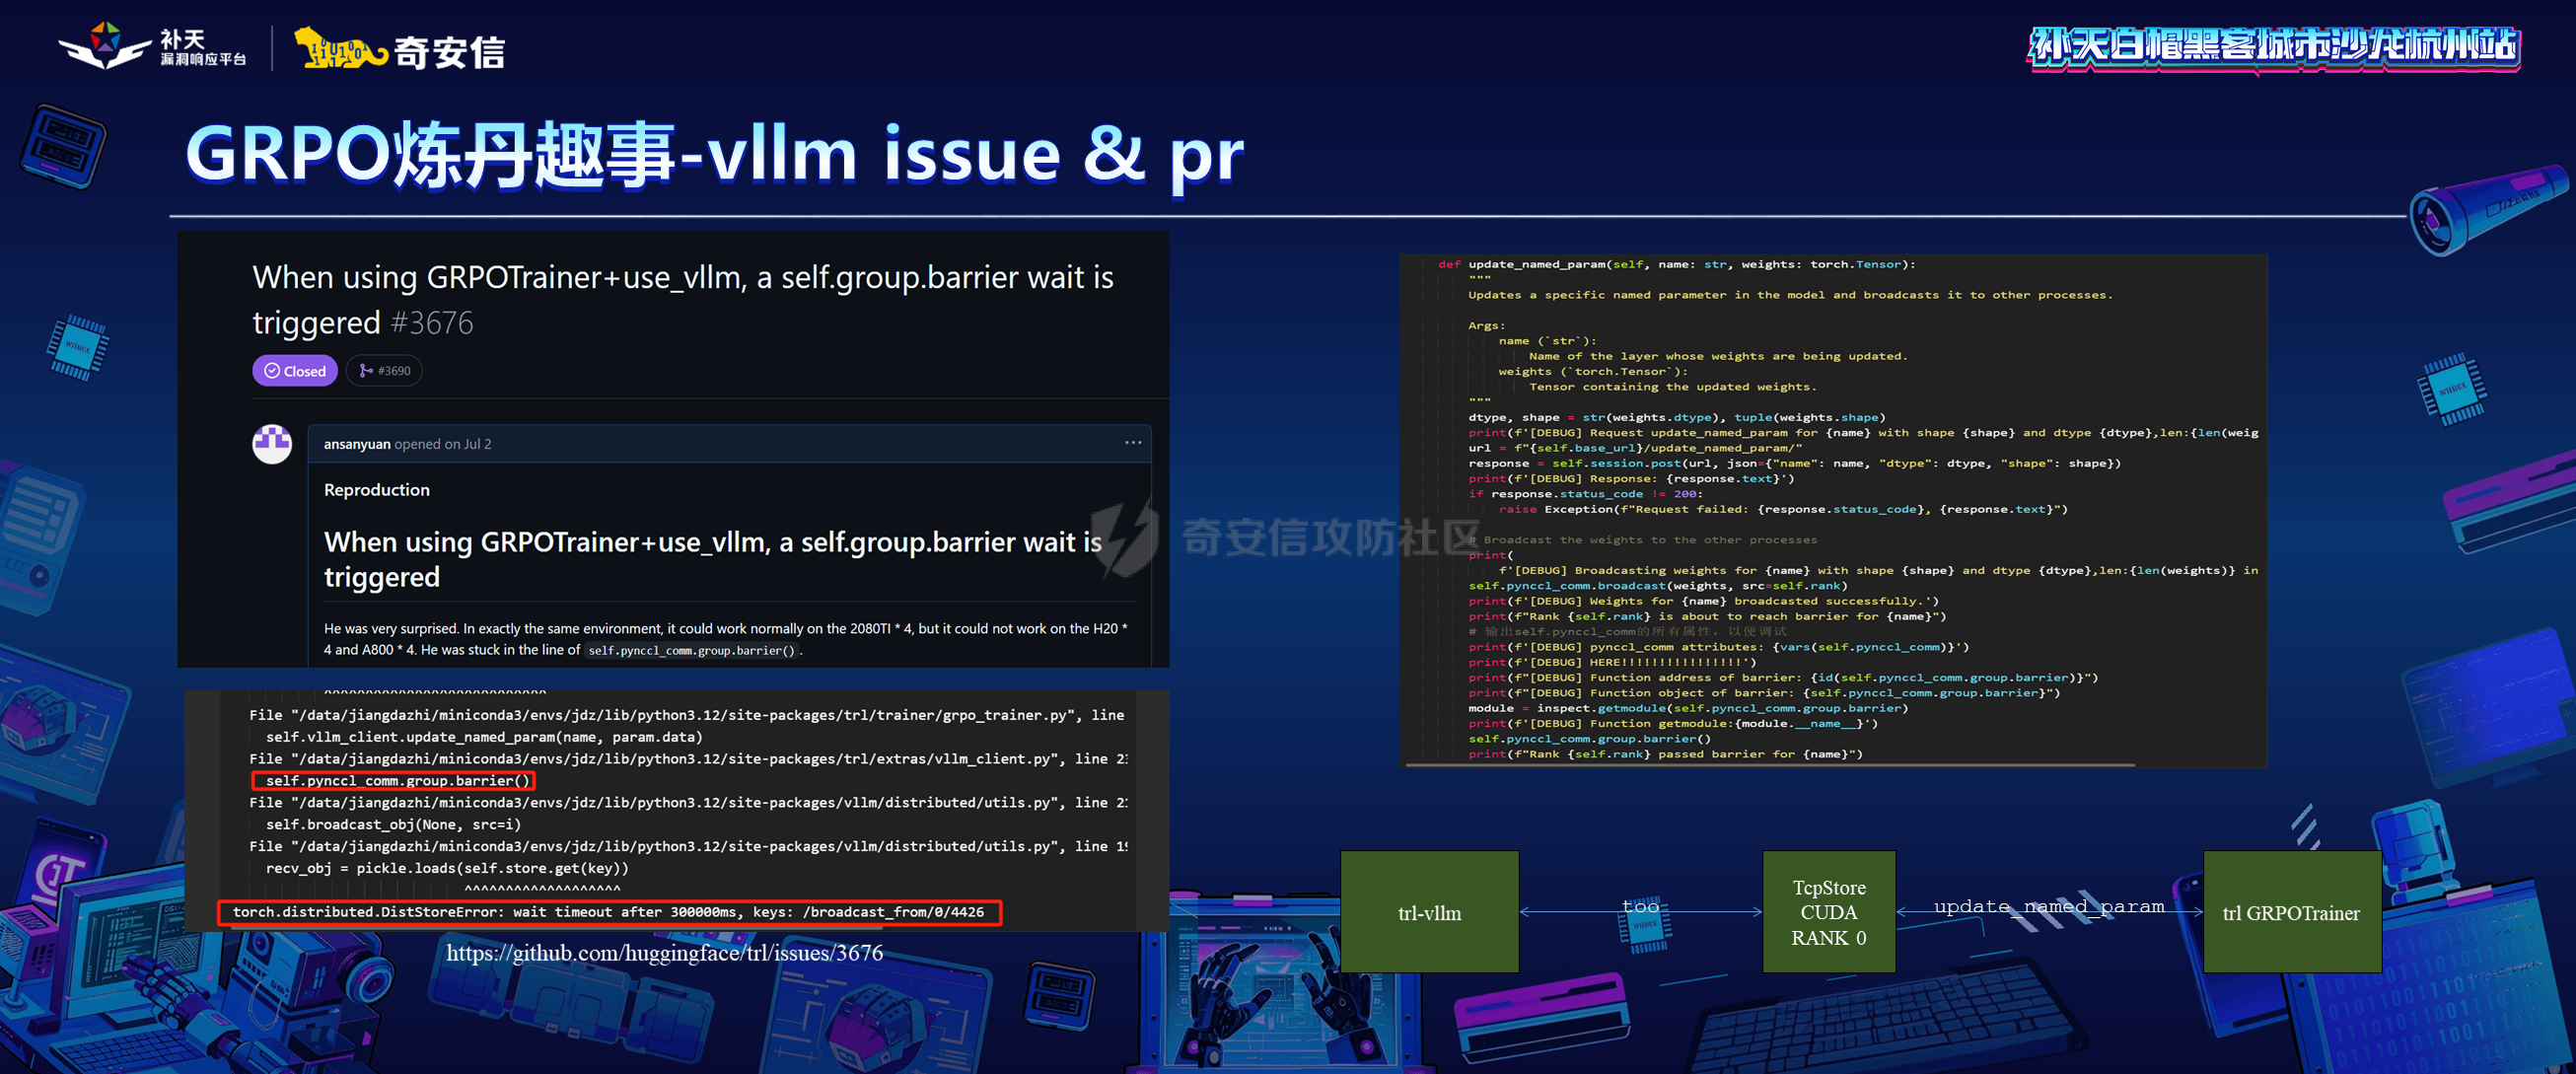Click the 'opened on Jul 2' timestamp
The height and width of the screenshot is (1074, 2576).
(x=442, y=444)
